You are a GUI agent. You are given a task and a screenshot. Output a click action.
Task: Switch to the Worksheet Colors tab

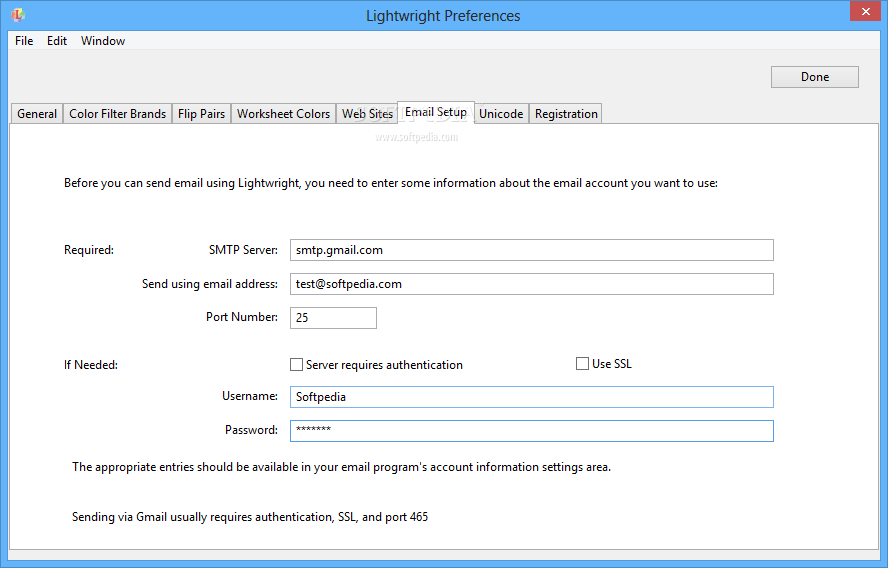[283, 113]
